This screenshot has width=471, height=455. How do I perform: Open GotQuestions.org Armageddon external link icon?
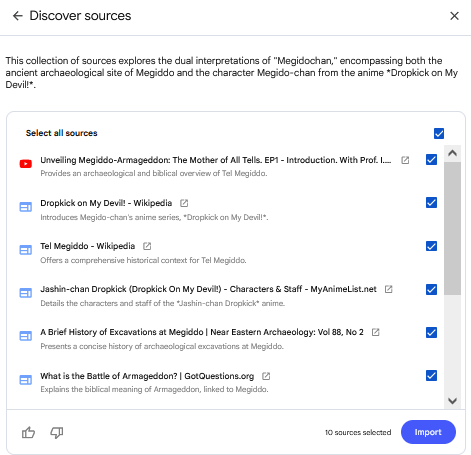pyautogui.click(x=266, y=376)
